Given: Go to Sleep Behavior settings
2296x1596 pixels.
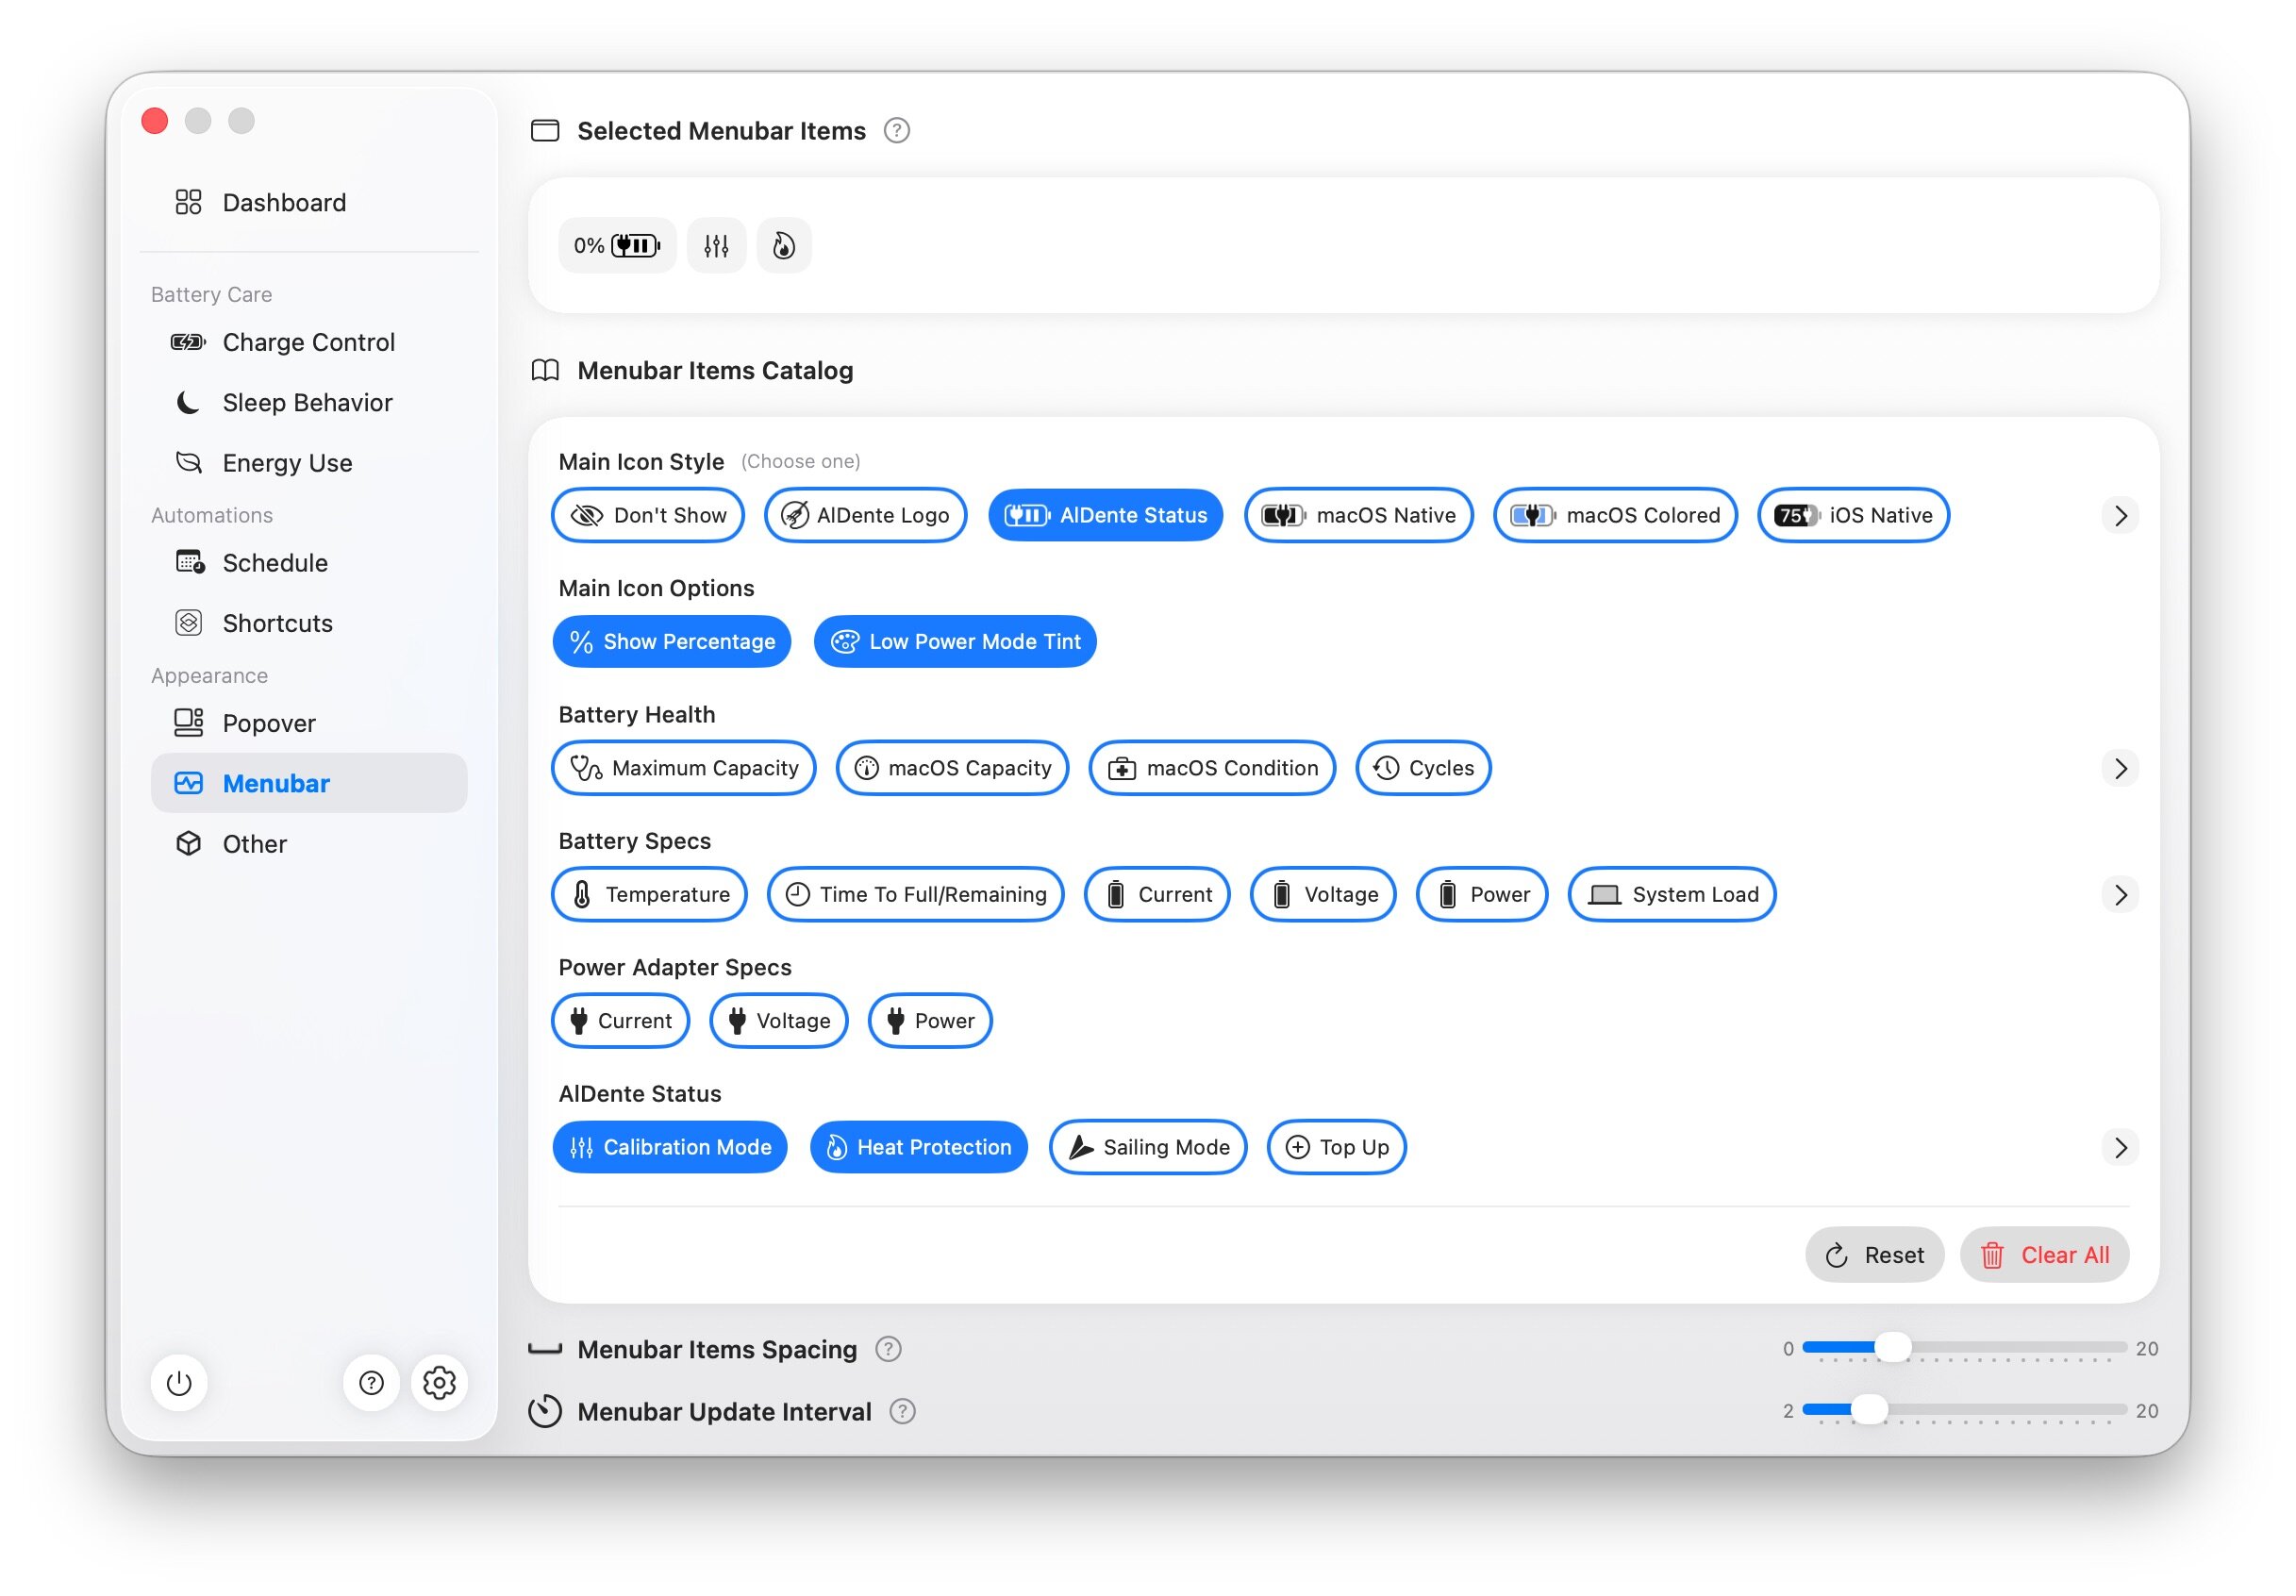Looking at the screenshot, I should (x=309, y=403).
